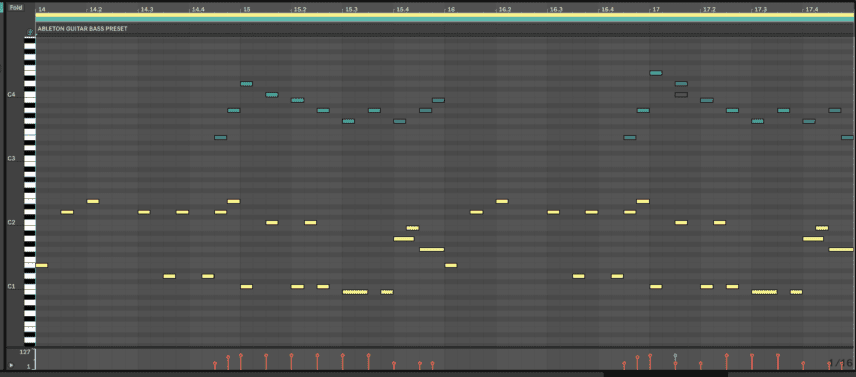856x377 pixels.
Task: Play the C2 piano key
Action: click(x=29, y=223)
